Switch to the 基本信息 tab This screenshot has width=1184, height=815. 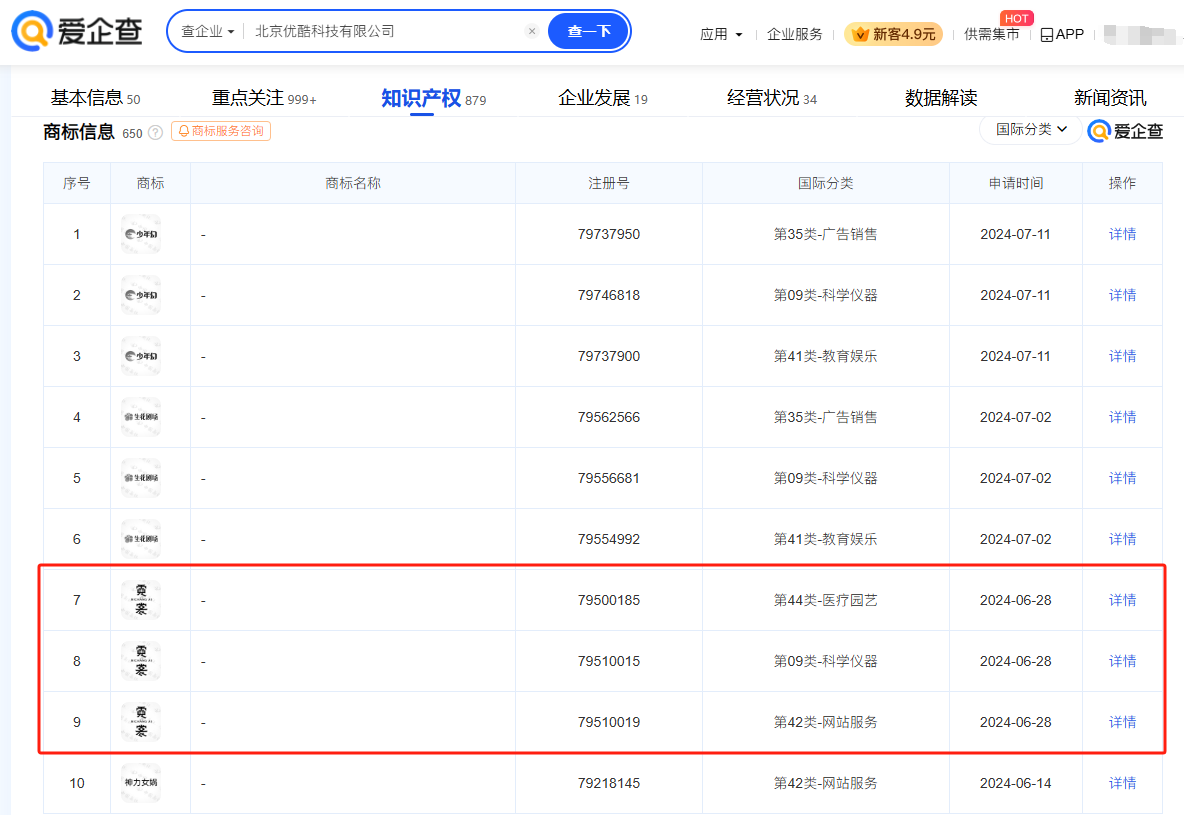pos(95,98)
